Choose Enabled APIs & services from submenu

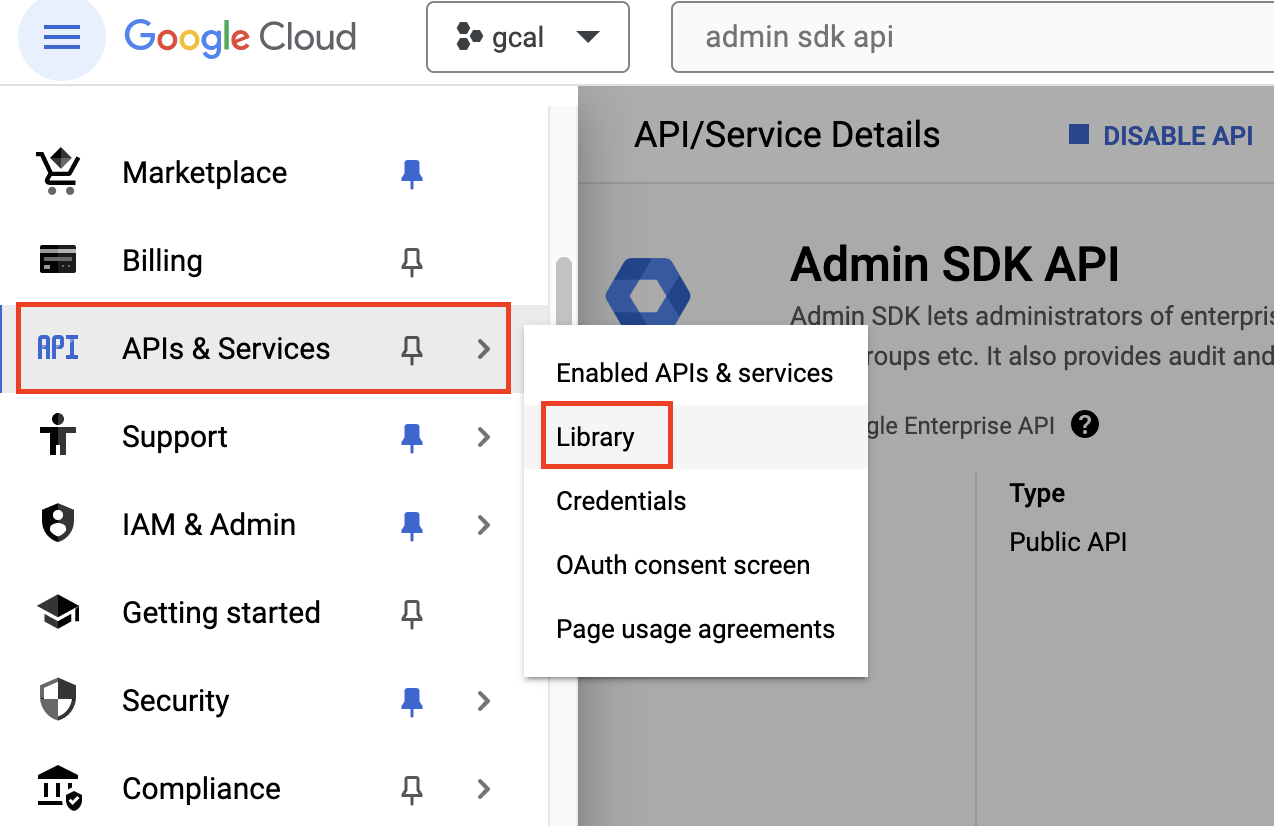pyautogui.click(x=695, y=373)
